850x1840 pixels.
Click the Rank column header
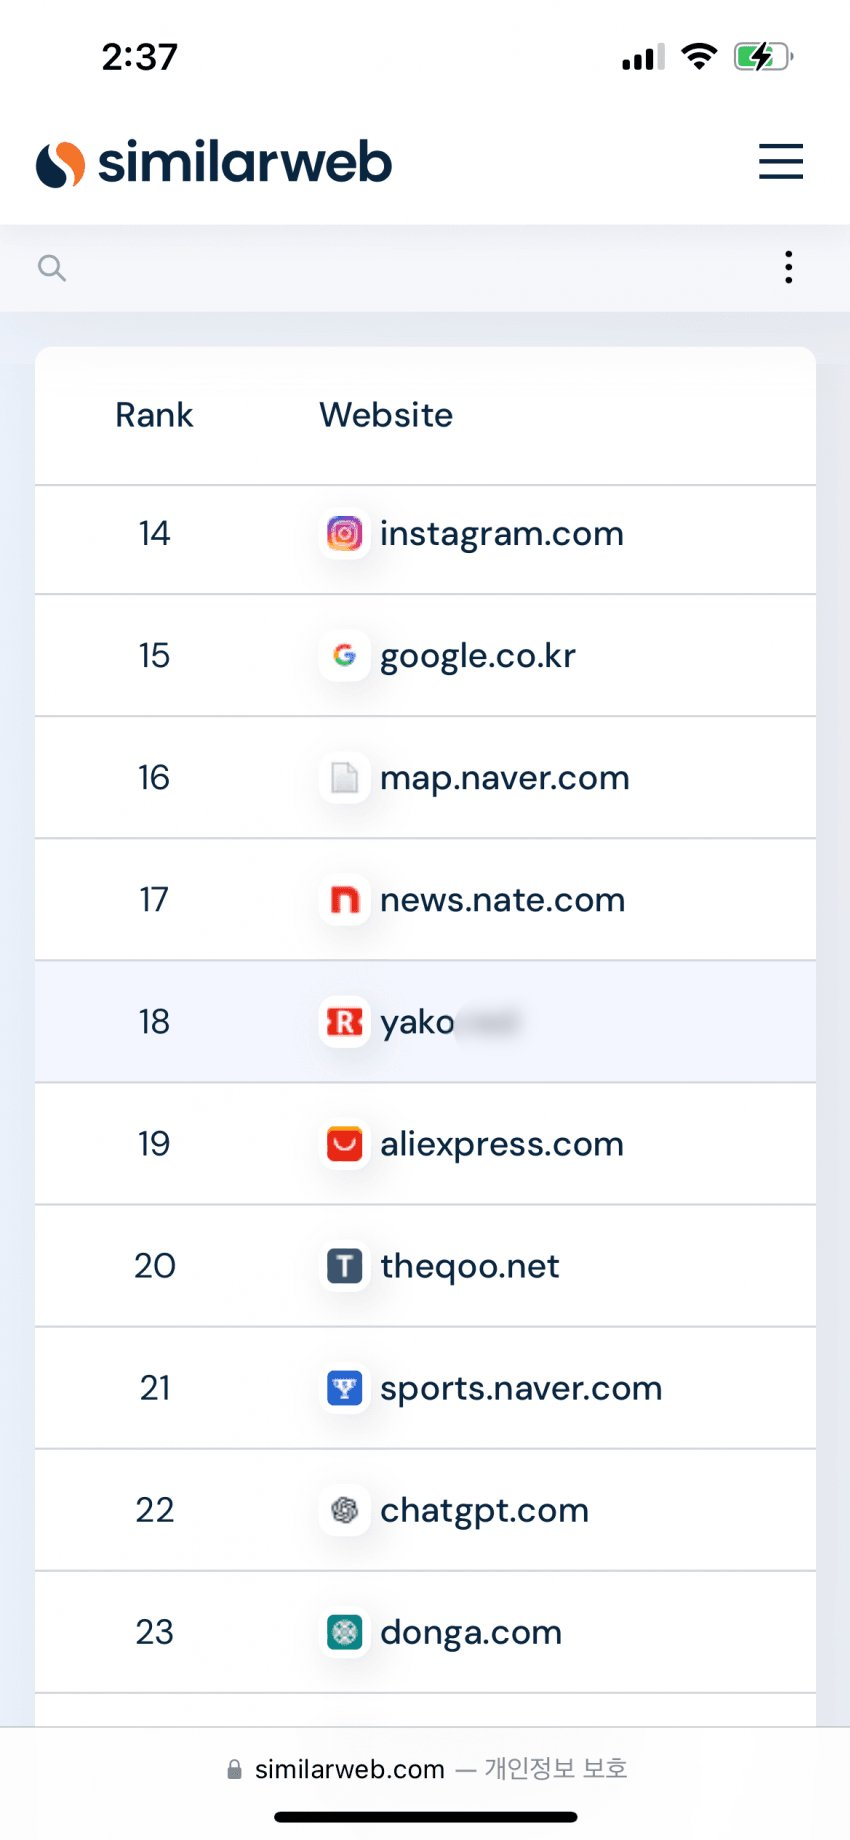pos(154,415)
